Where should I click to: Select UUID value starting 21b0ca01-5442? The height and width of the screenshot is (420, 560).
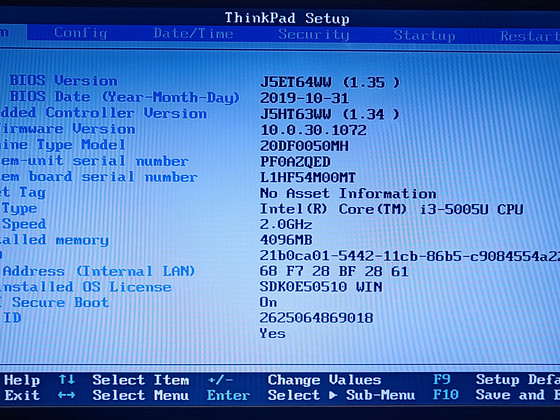(410, 256)
